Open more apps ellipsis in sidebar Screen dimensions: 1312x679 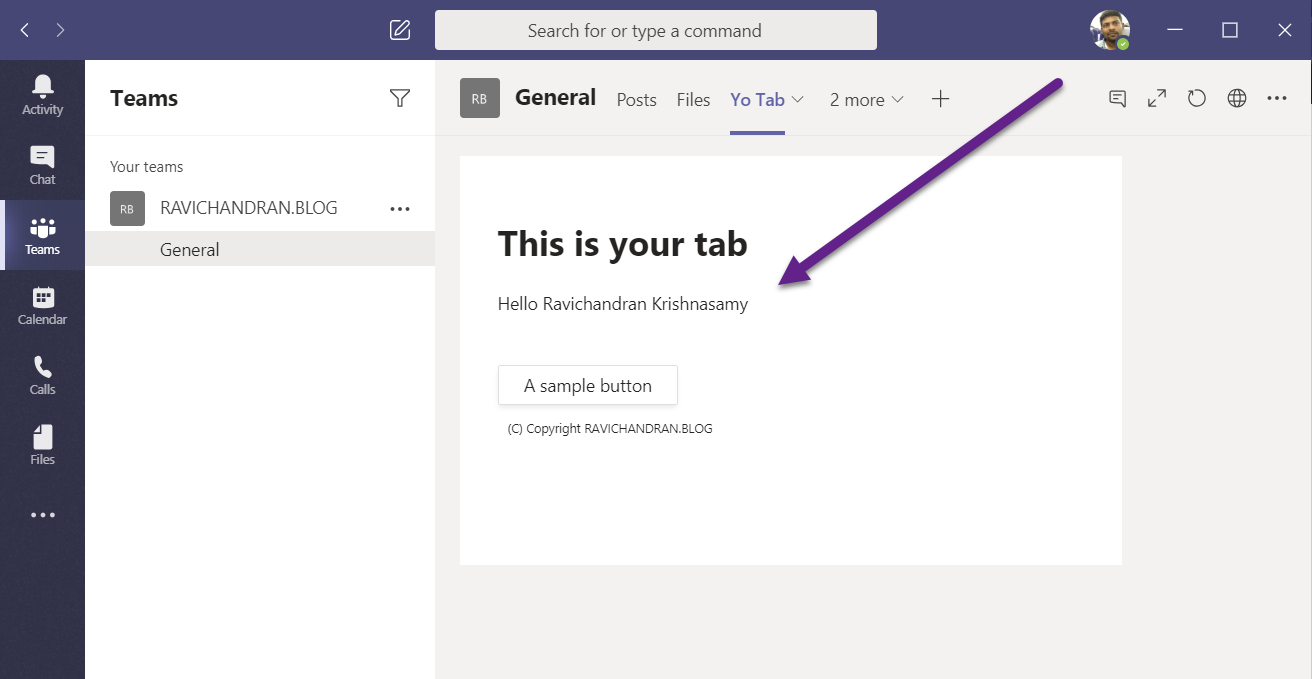pyautogui.click(x=42, y=515)
